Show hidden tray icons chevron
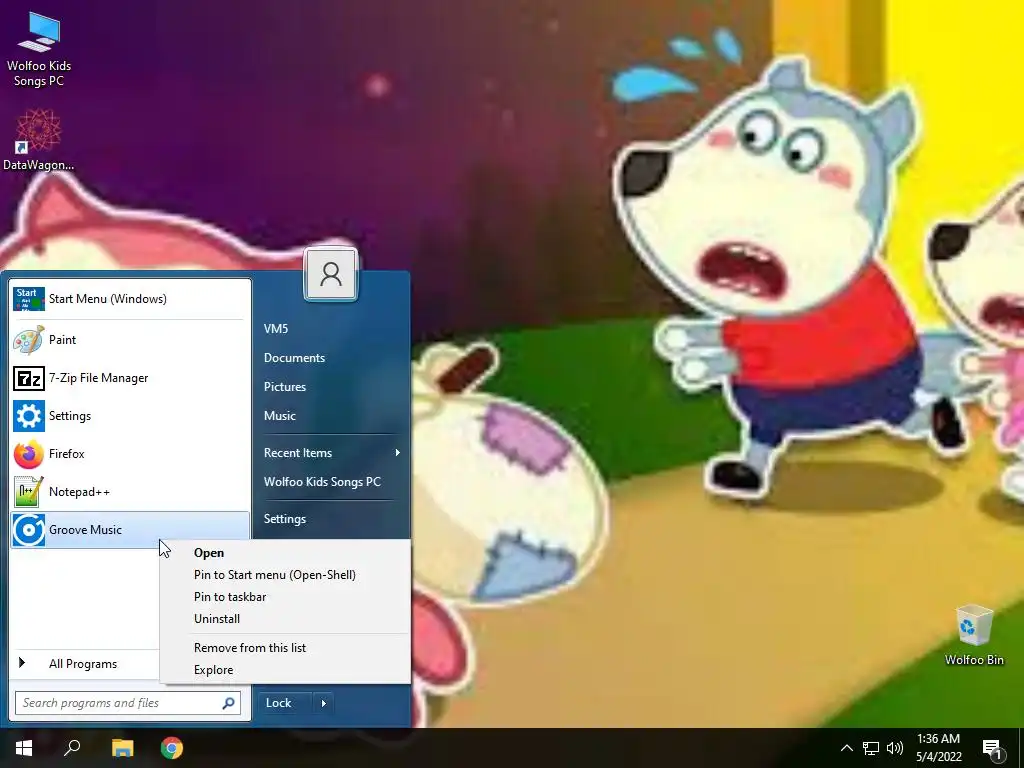Viewport: 1024px width, 768px height. click(846, 748)
